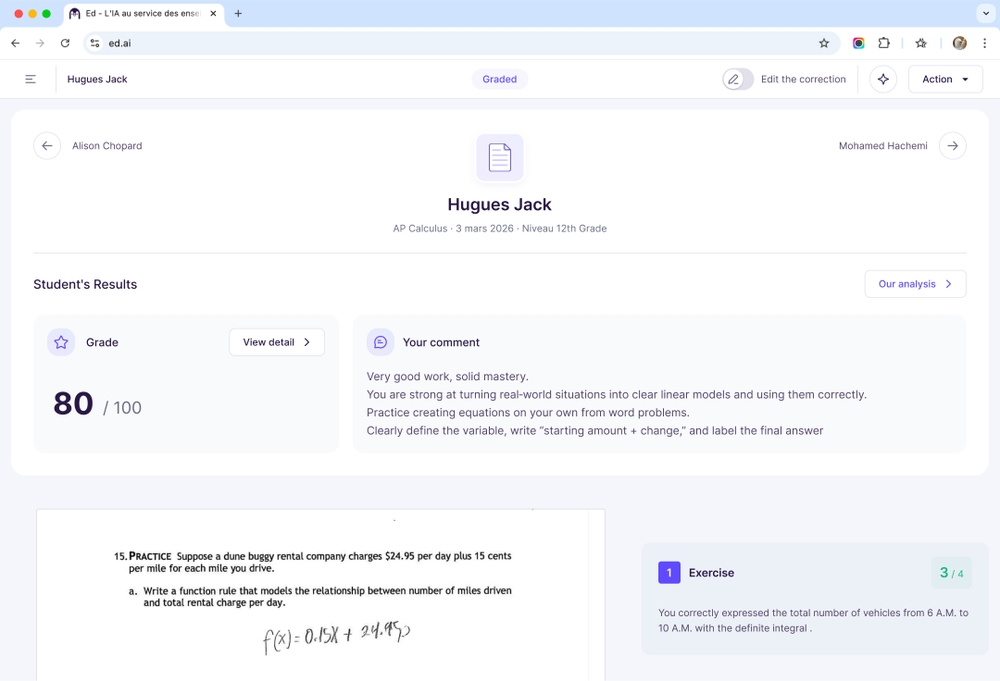Open the Chrome three-dot menu
The height and width of the screenshot is (681, 1000).
coord(985,43)
